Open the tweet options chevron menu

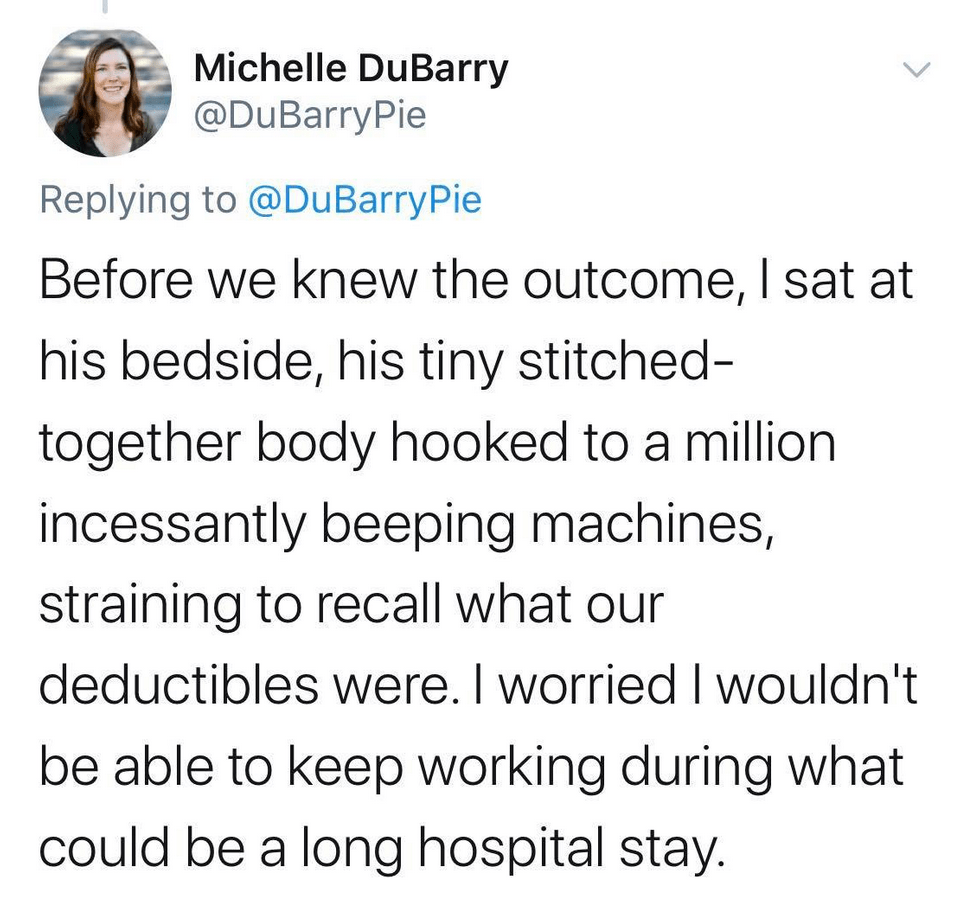pos(916,70)
